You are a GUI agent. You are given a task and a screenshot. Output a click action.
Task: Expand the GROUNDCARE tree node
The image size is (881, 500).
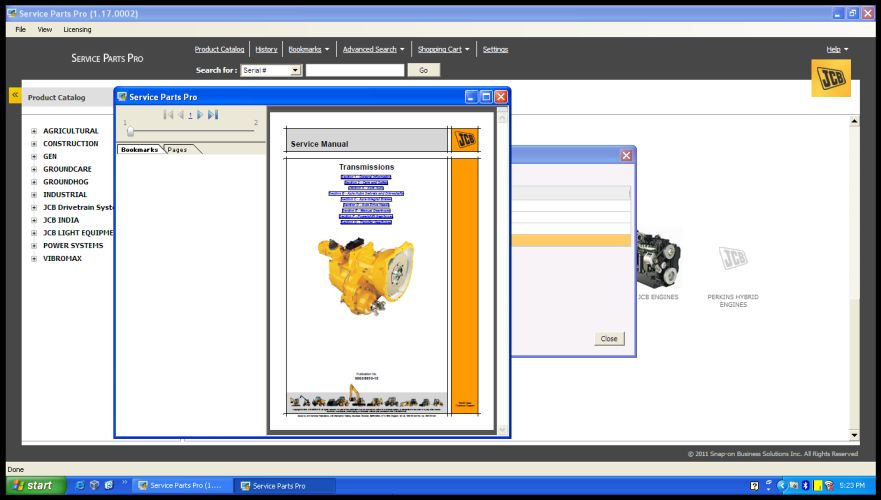(x=34, y=169)
